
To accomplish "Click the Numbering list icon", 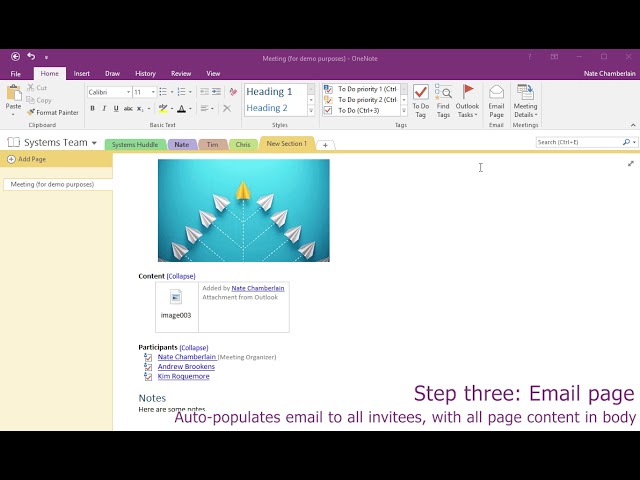I will coord(182,92).
